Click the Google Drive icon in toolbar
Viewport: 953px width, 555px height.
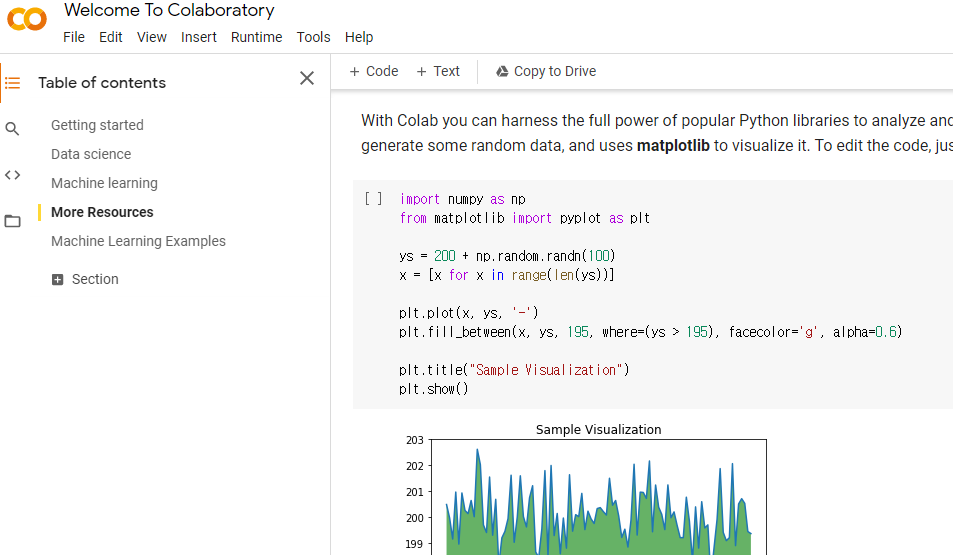click(x=502, y=72)
